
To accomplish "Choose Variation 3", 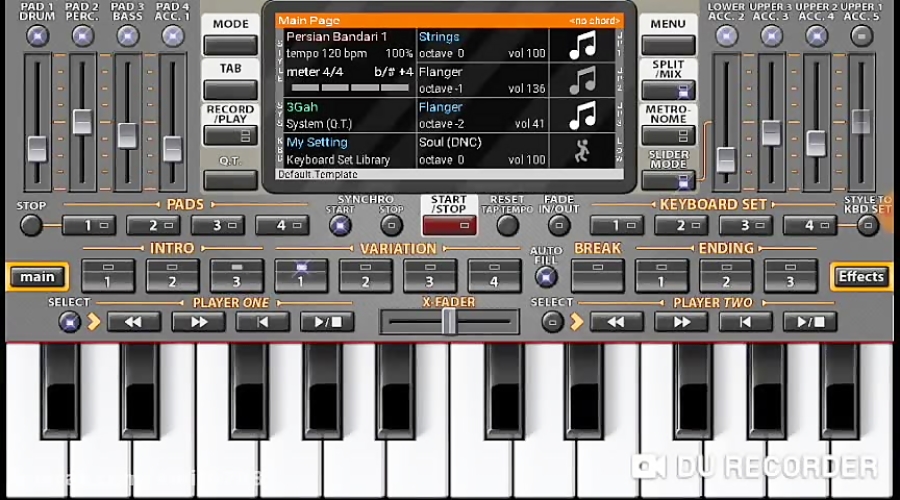I will coord(429,276).
